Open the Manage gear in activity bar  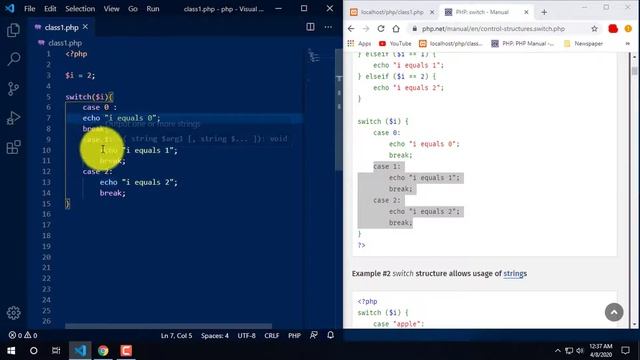click(x=13, y=313)
